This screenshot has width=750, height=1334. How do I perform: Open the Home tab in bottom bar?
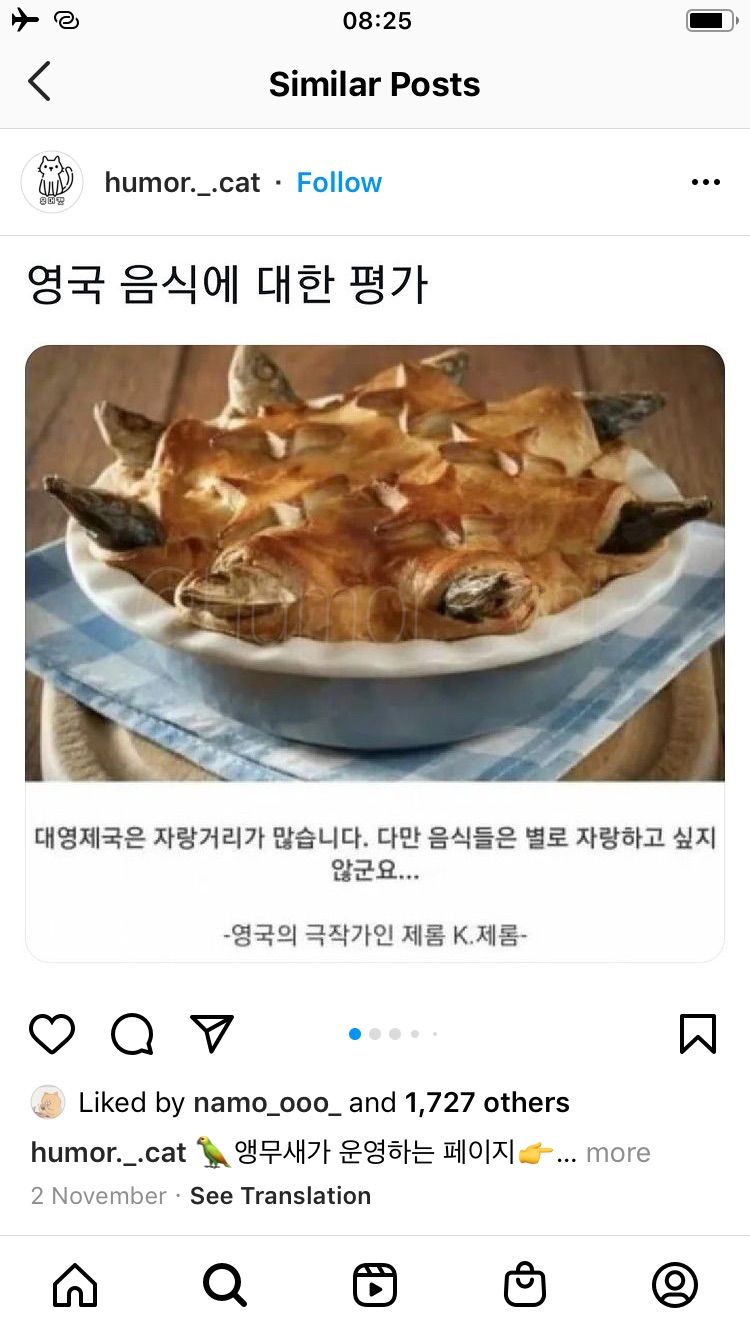75,1285
